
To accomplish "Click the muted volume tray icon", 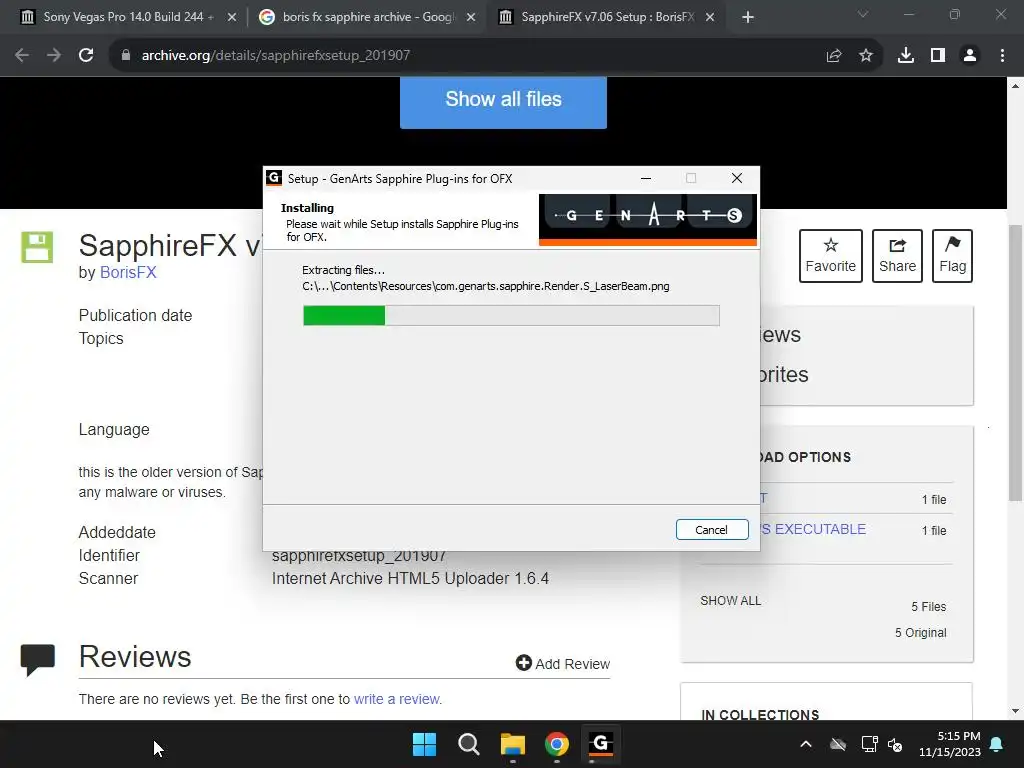I will pos(895,744).
